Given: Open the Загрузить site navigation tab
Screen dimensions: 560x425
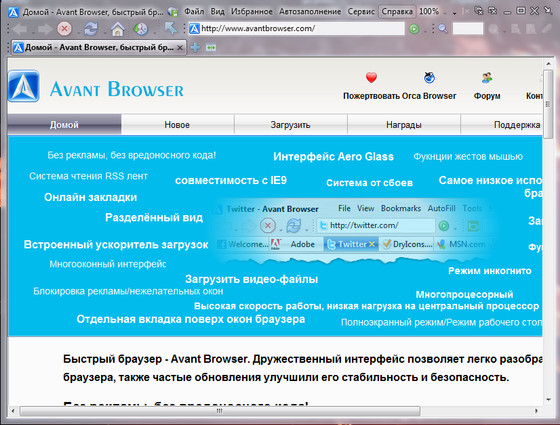Looking at the screenshot, I should (x=290, y=125).
